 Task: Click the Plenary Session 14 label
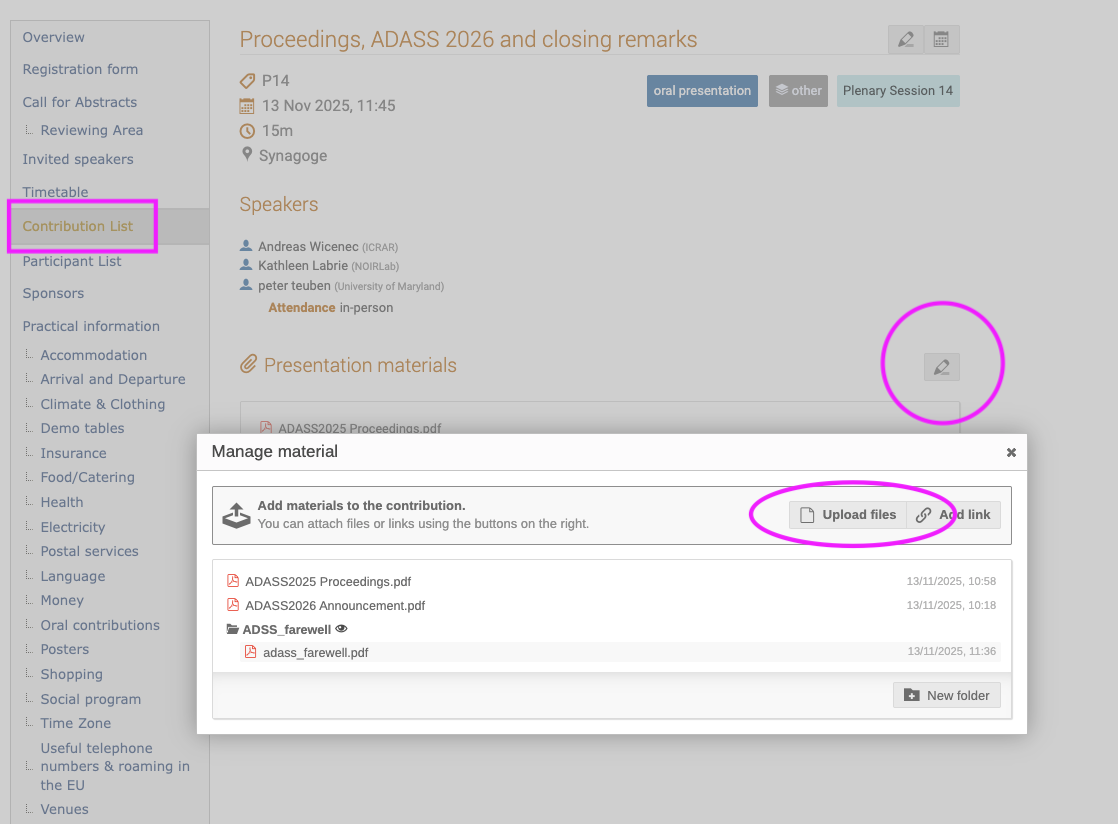click(897, 91)
